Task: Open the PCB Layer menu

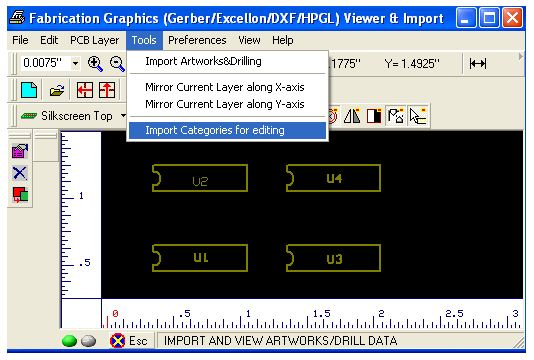Action: pos(94,40)
